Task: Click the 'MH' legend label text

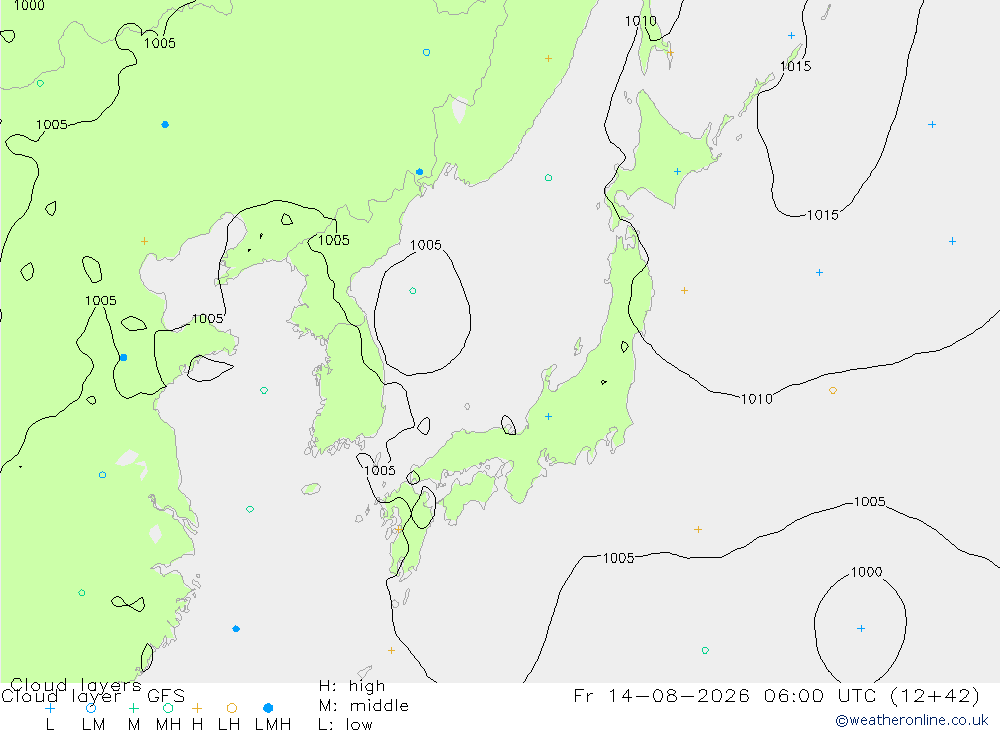Action: tap(168, 725)
